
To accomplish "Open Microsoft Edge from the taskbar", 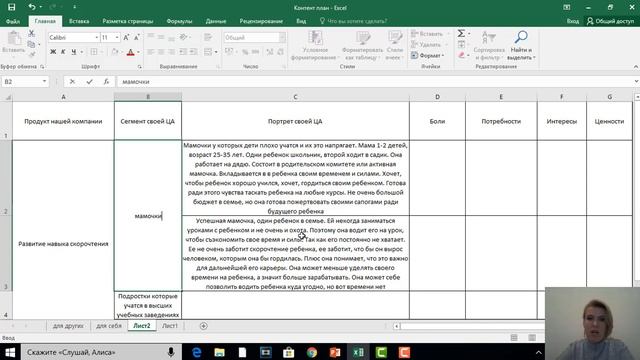I will pos(197,352).
